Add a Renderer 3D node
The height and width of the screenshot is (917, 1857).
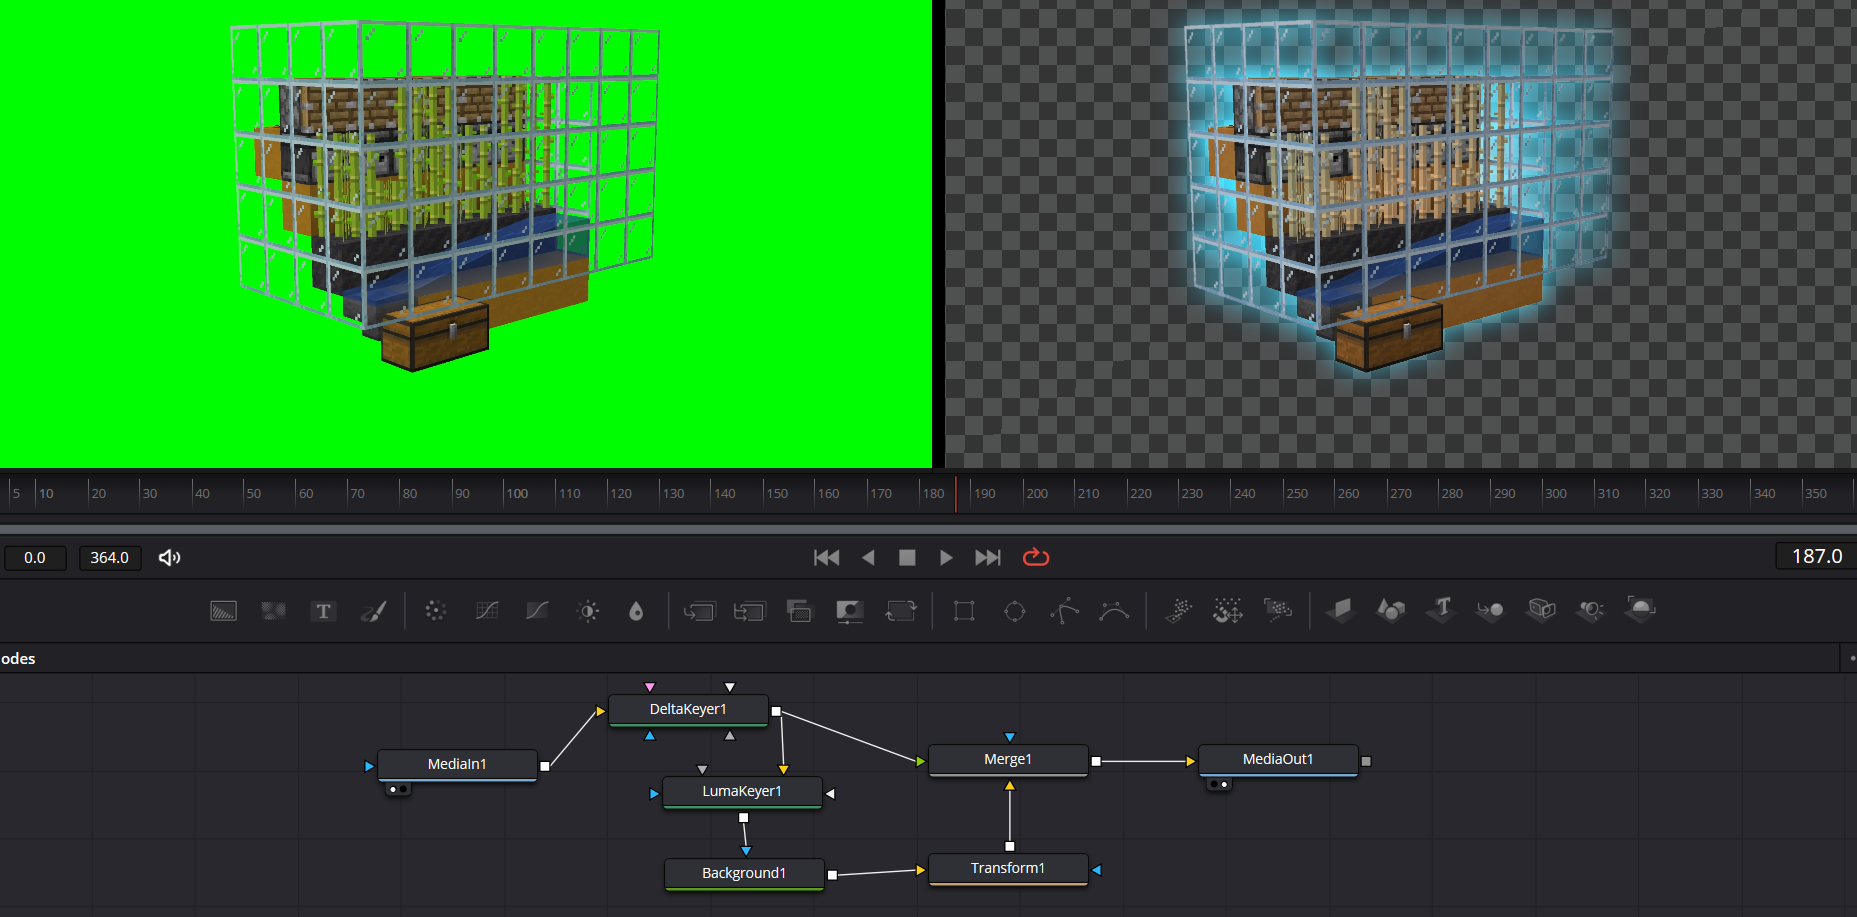pyautogui.click(x=1640, y=609)
